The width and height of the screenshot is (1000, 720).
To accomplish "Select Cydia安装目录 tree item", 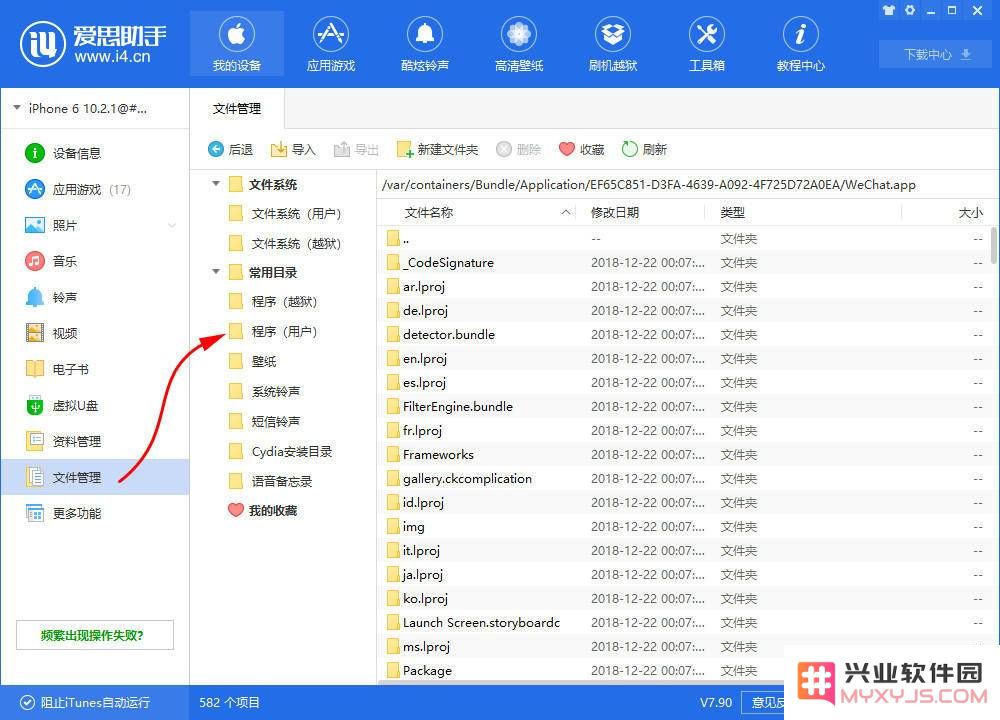I will (x=281, y=452).
